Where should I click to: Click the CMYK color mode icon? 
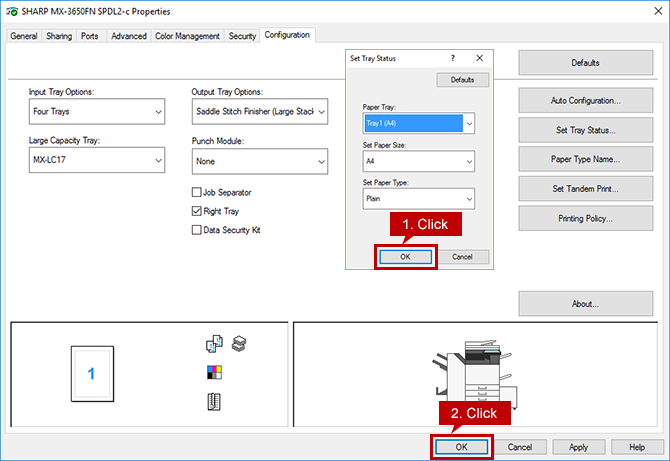point(214,372)
